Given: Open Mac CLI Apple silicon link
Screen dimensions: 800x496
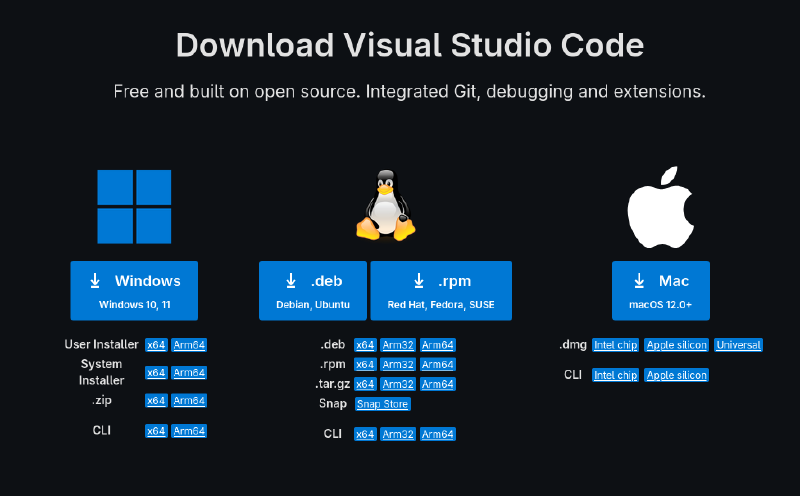Looking at the screenshot, I should click(x=677, y=375).
